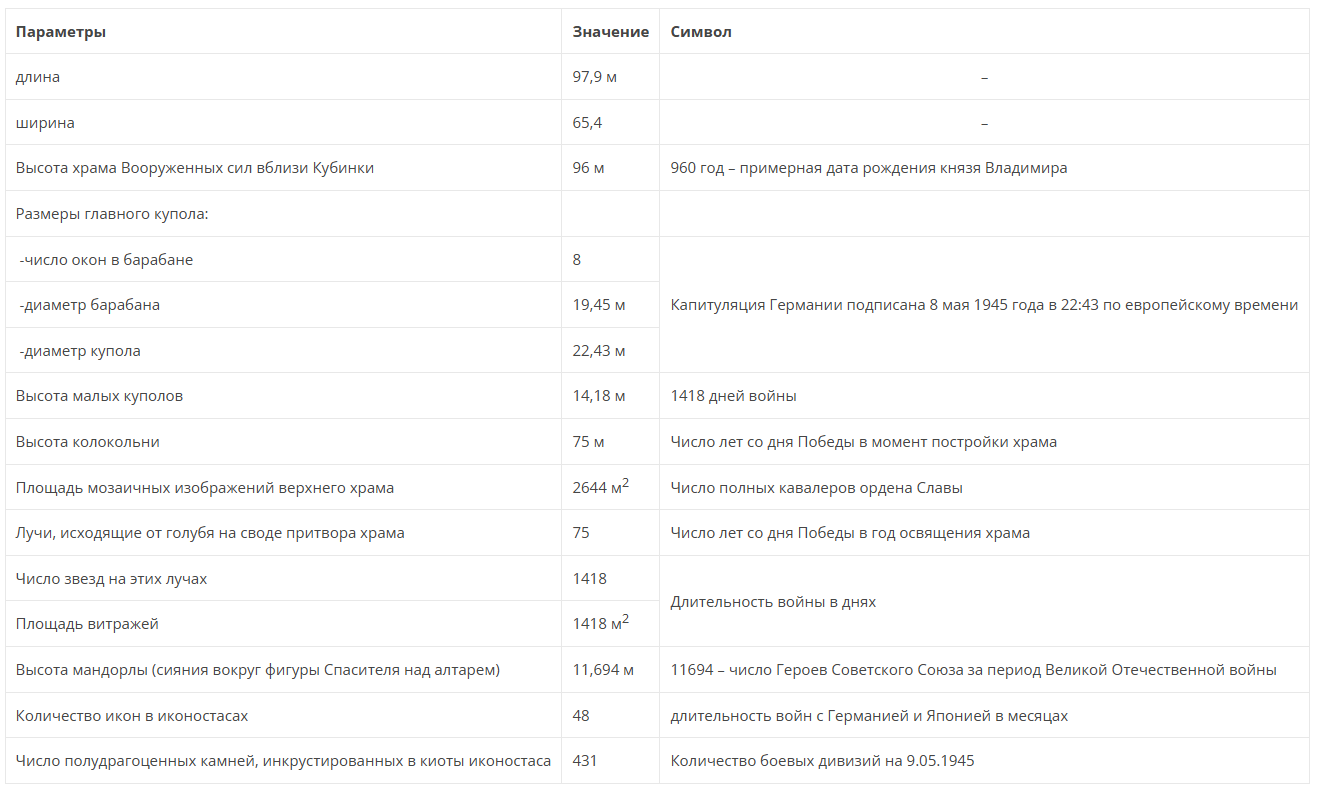The width and height of the screenshot is (1318, 790).
Task: Select the "Размеры главного купола:" cell
Action: [111, 214]
